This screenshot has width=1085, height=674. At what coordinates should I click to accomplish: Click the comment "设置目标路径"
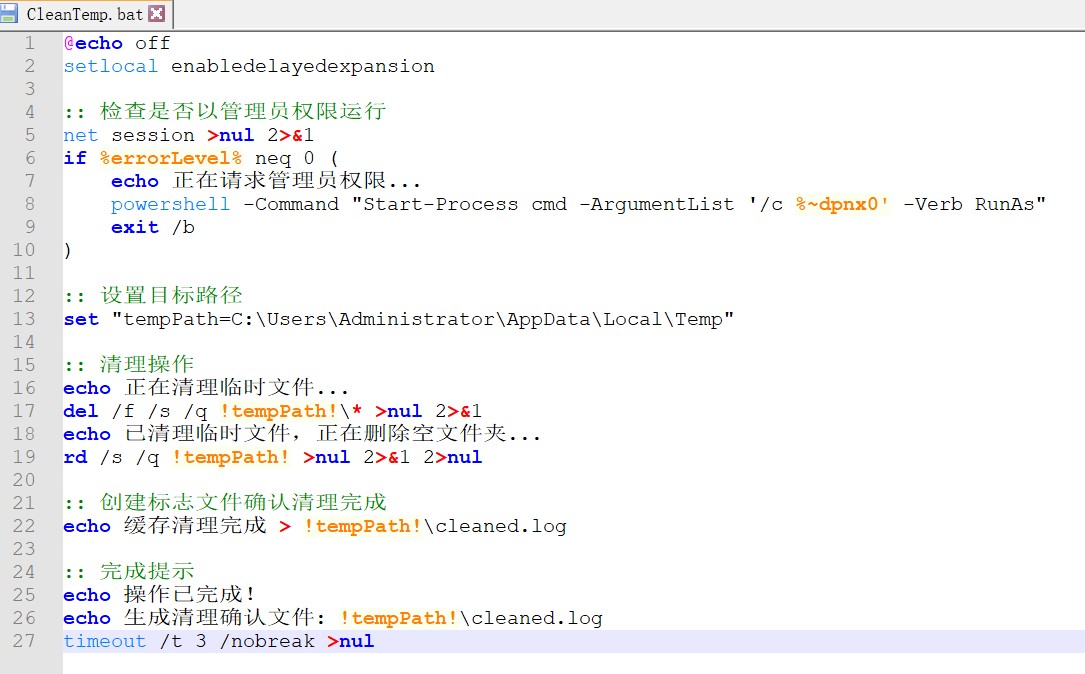171,296
